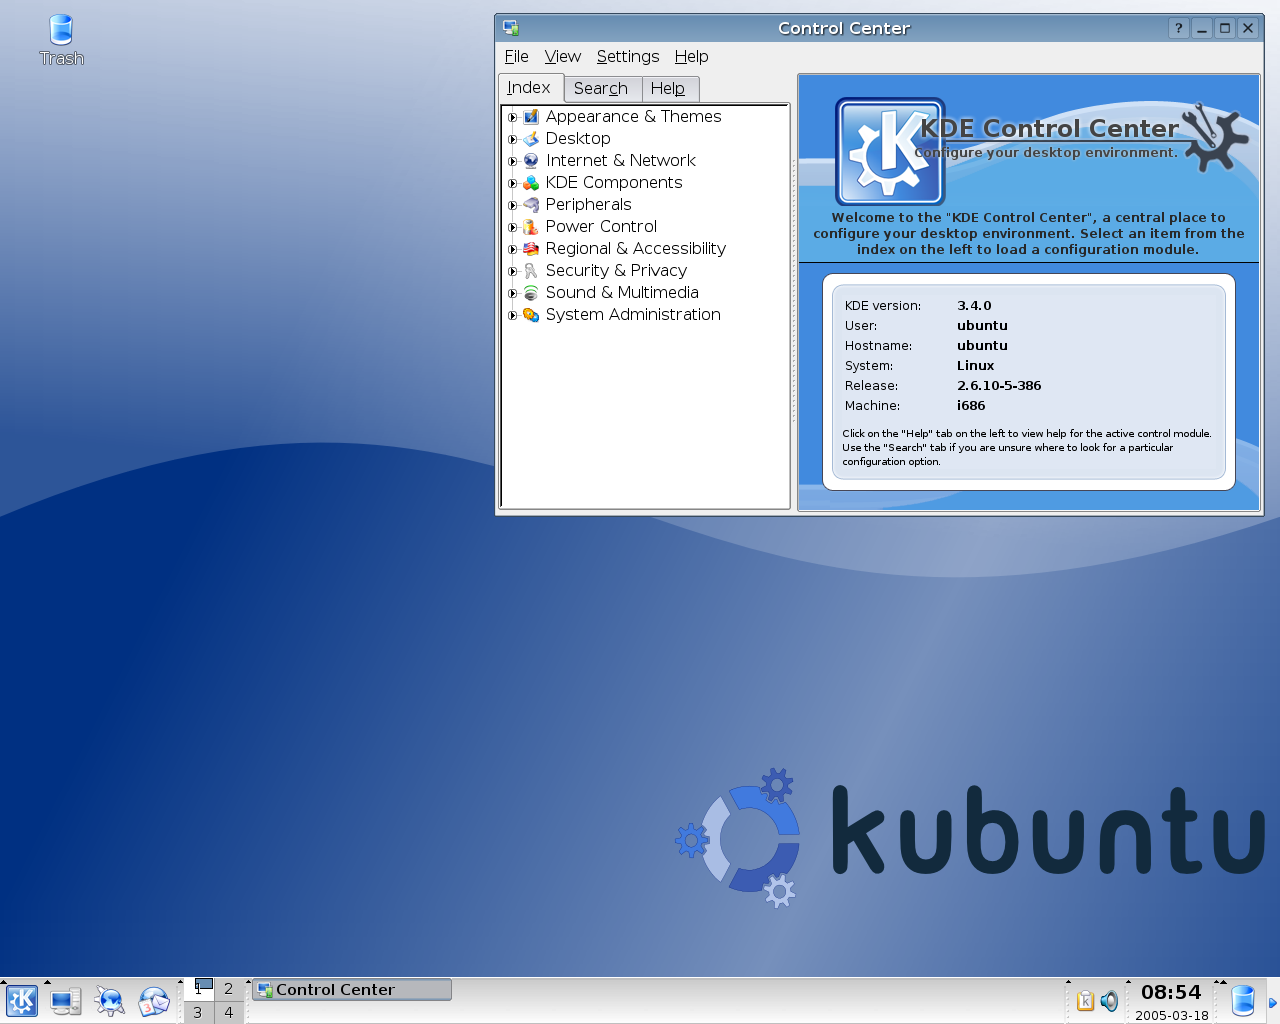Select the "Sound & Multimedia" label in the tree
This screenshot has height=1024, width=1280.
pos(622,293)
